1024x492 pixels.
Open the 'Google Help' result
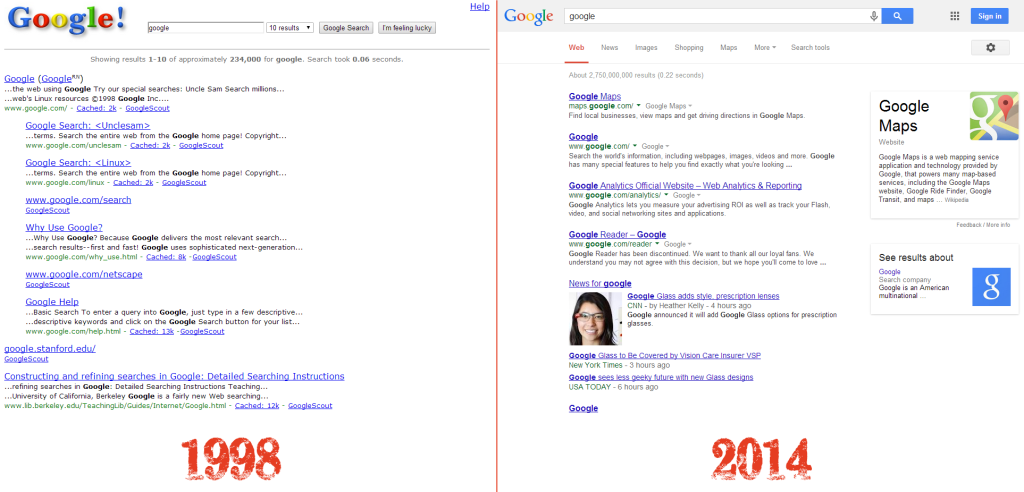[52, 302]
